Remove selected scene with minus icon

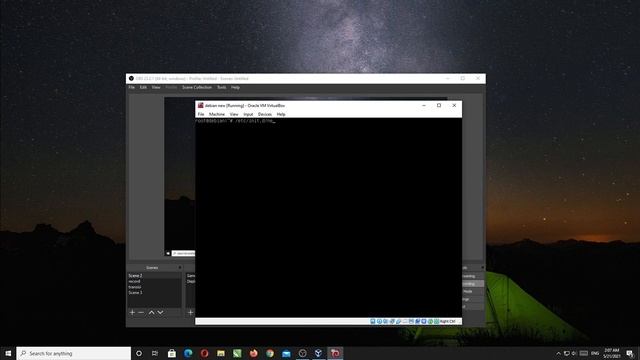coord(141,312)
